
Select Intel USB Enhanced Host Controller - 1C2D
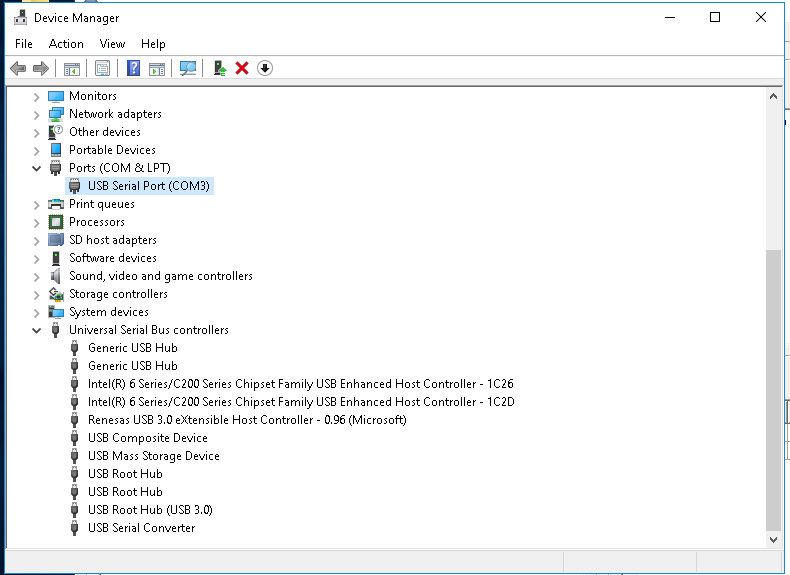(301, 402)
